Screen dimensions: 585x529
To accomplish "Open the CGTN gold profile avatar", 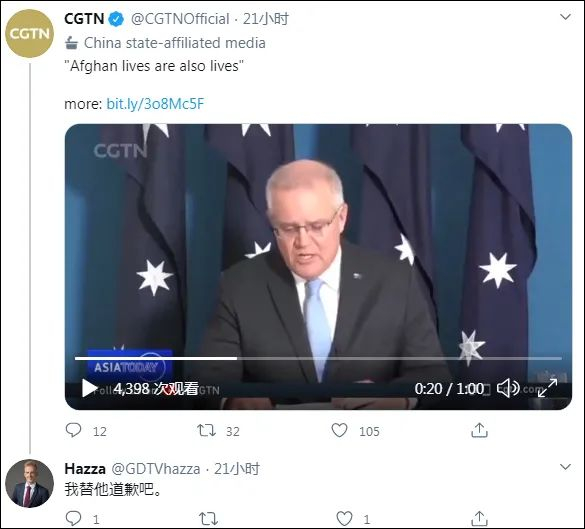I will (29, 34).
